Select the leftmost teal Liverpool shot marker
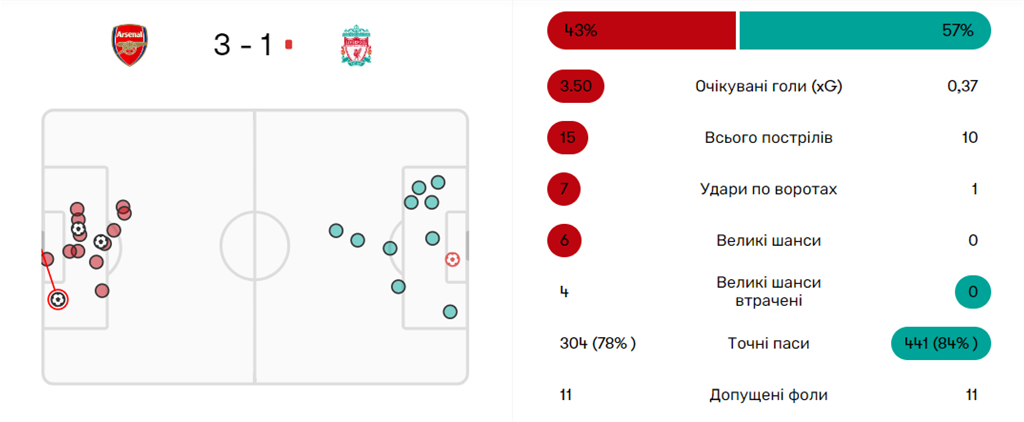 point(337,231)
